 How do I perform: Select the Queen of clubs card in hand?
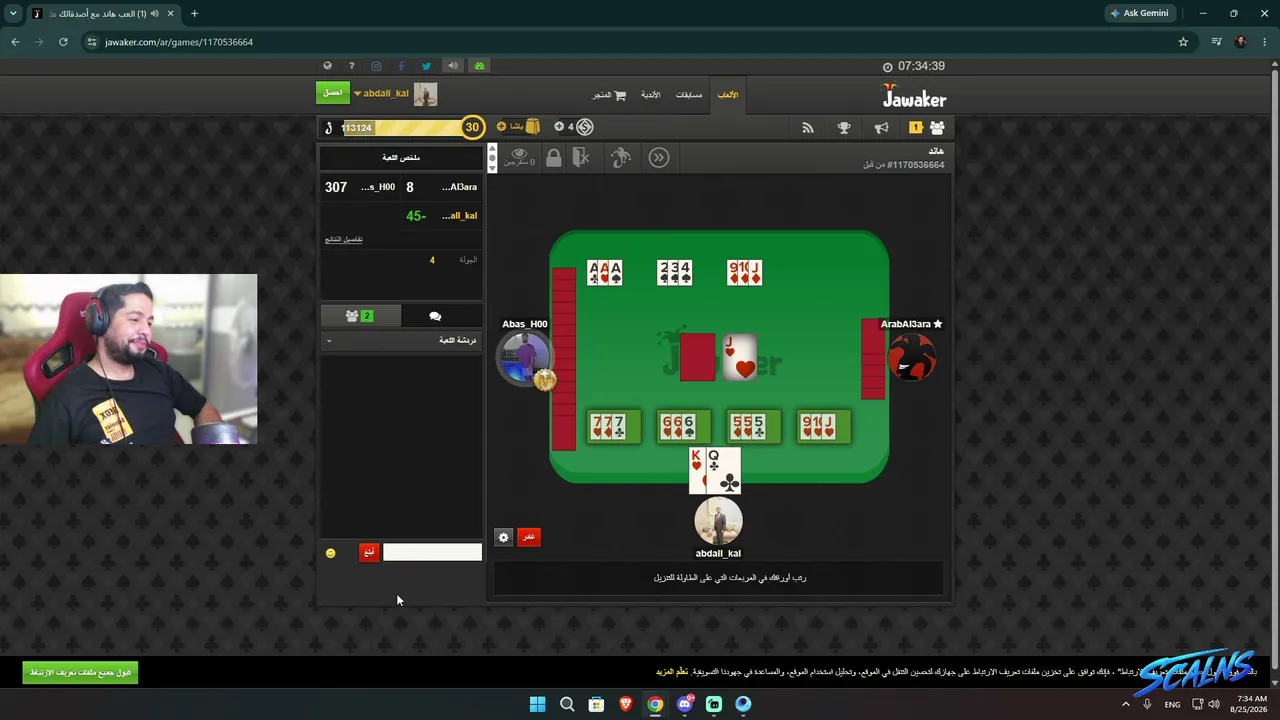(724, 471)
